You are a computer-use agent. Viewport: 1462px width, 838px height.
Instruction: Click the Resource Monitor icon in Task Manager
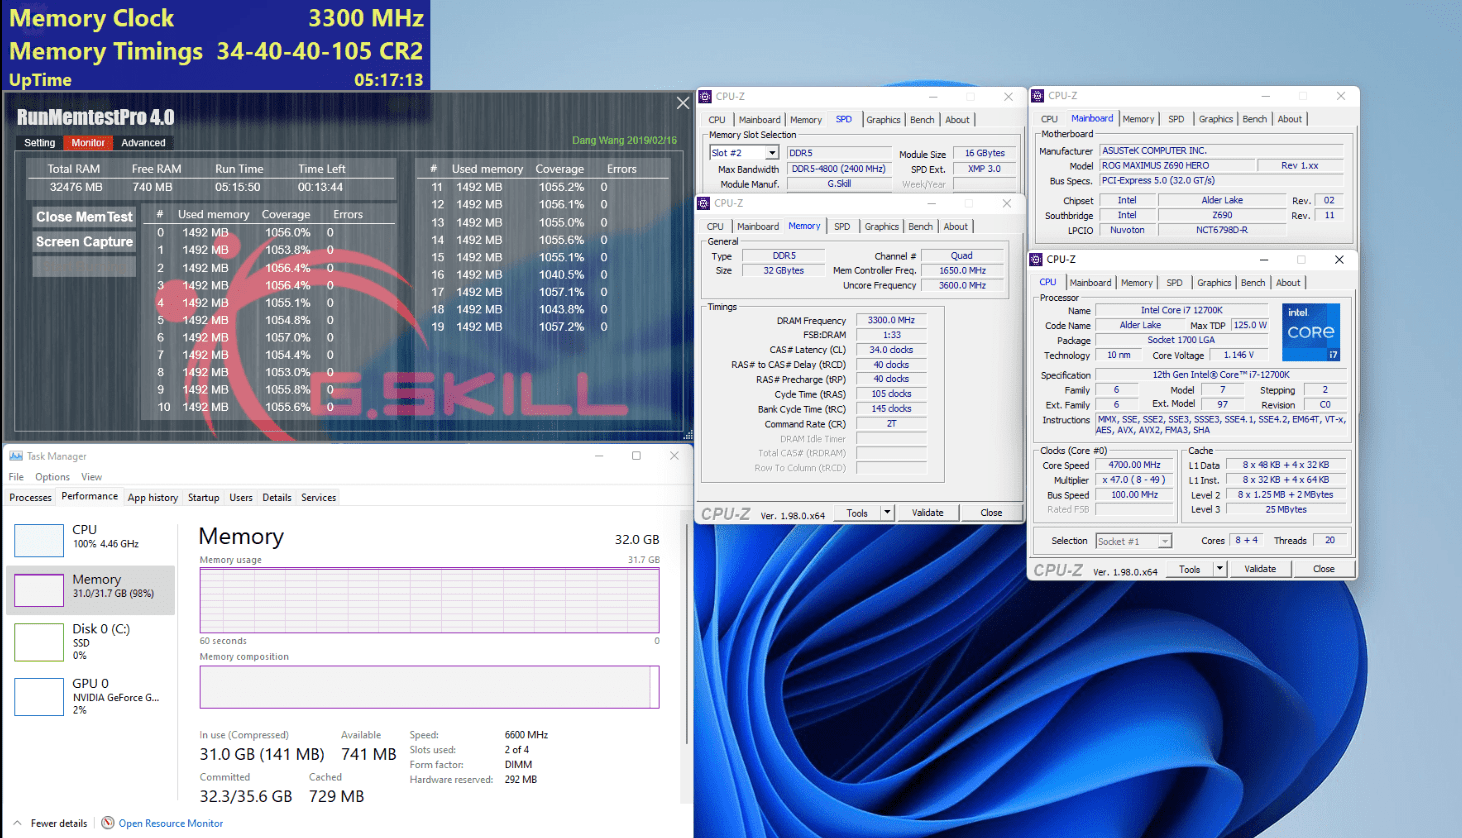(108, 823)
